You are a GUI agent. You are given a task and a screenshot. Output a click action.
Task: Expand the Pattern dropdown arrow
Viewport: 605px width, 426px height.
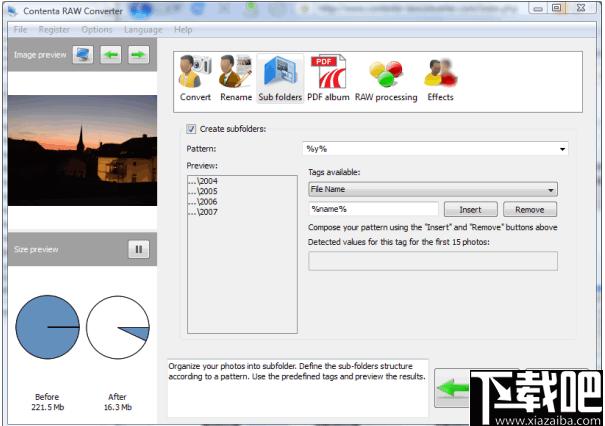pyautogui.click(x=563, y=149)
